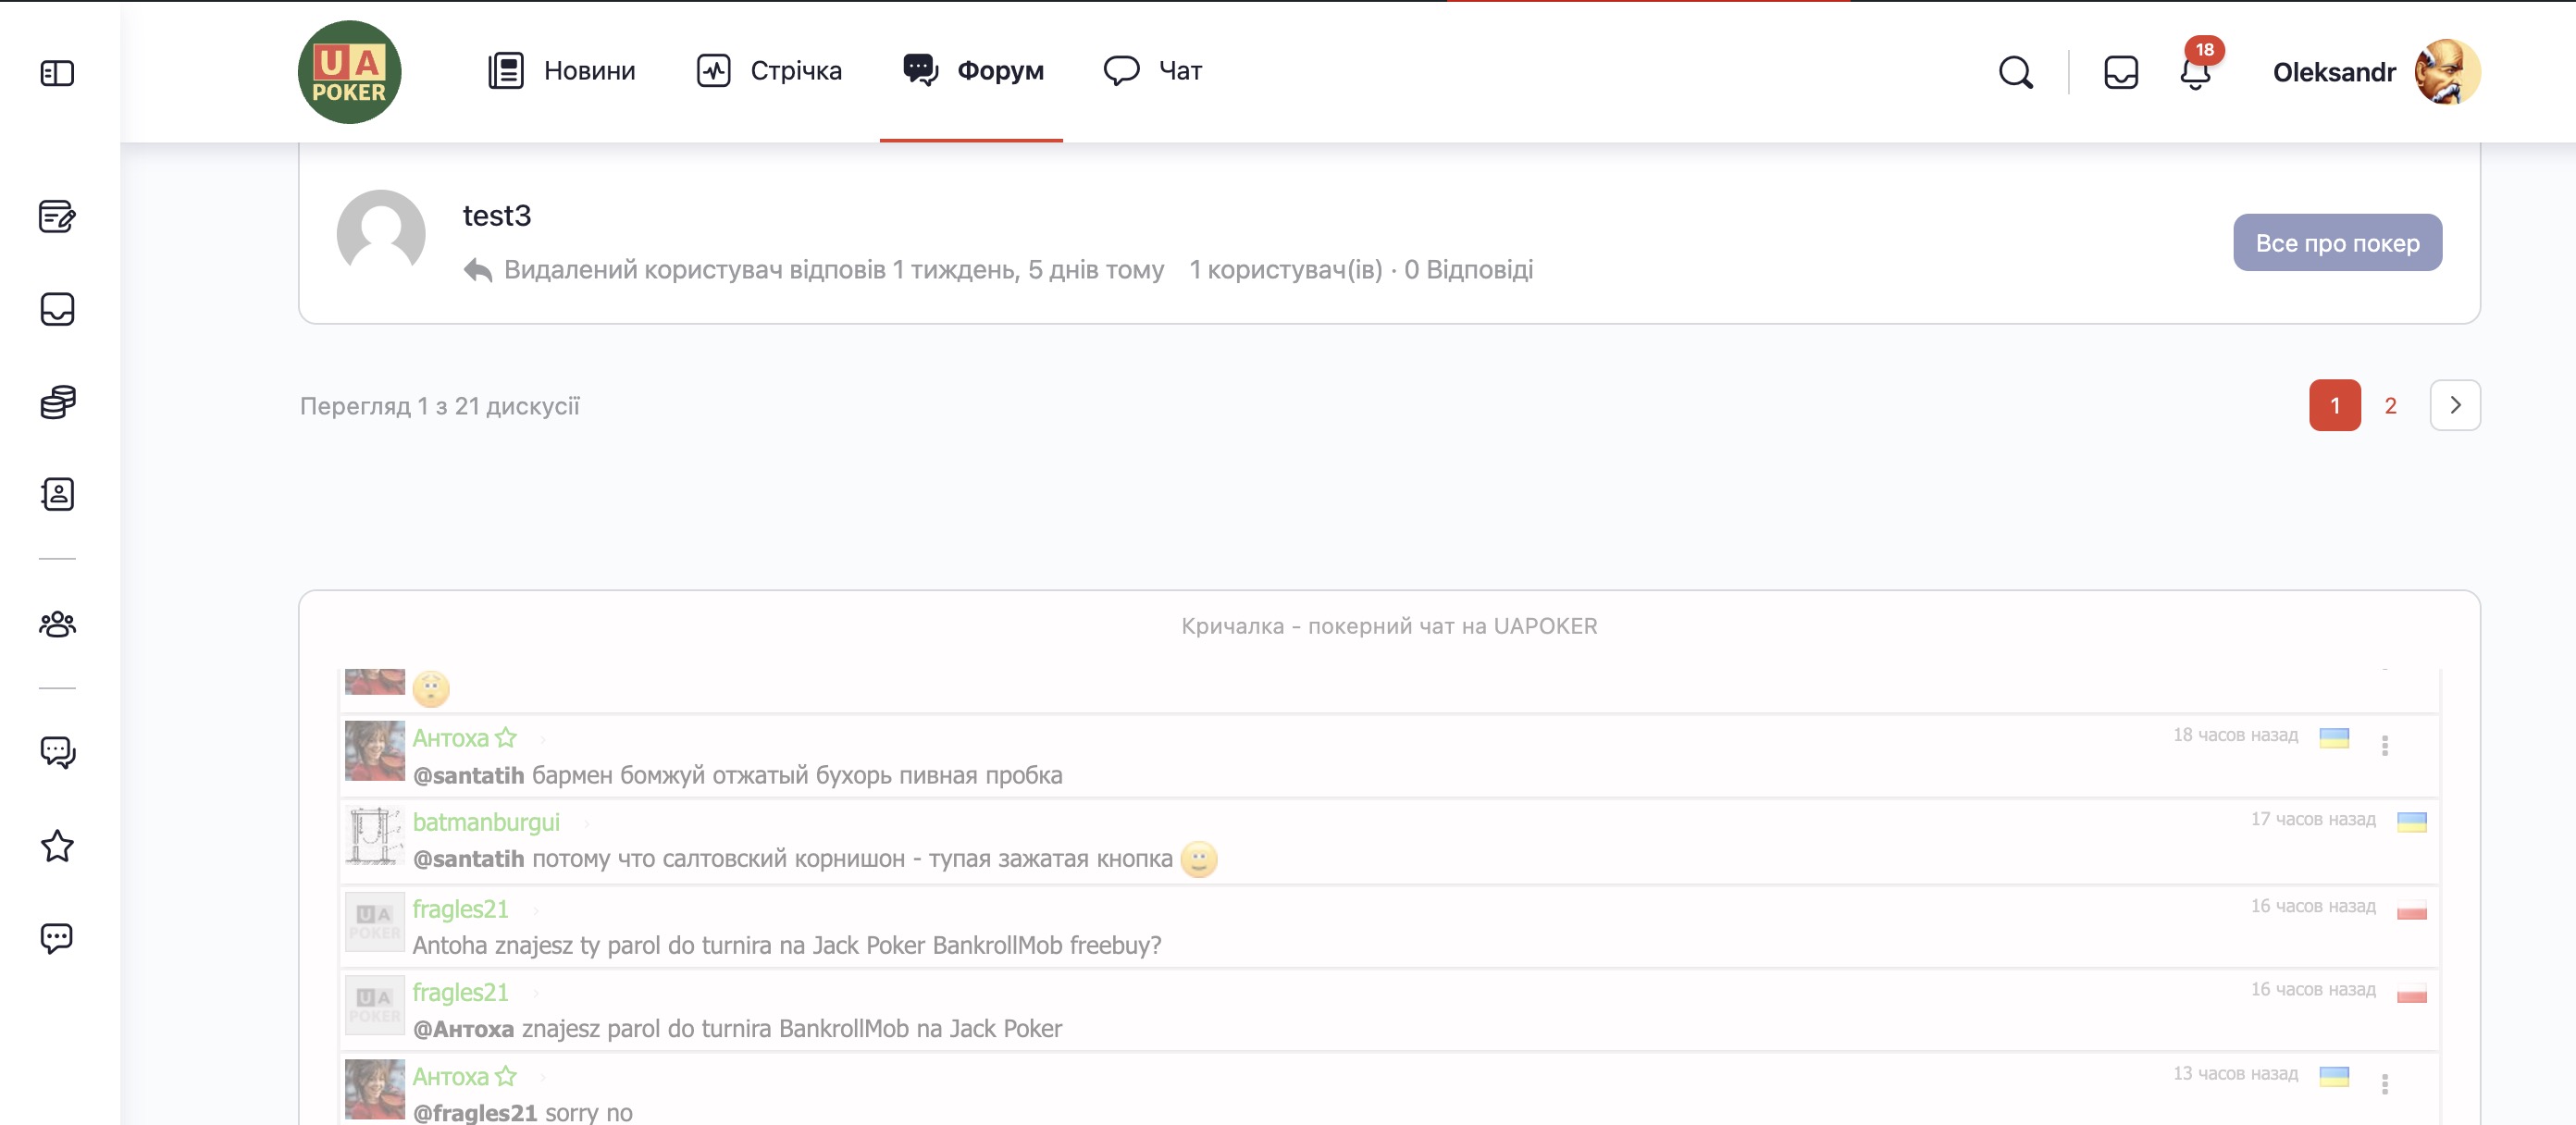Screen dimensions: 2576x1125
Task: Open fragles21 username on Antoha znajesz message
Action: (x=460, y=909)
